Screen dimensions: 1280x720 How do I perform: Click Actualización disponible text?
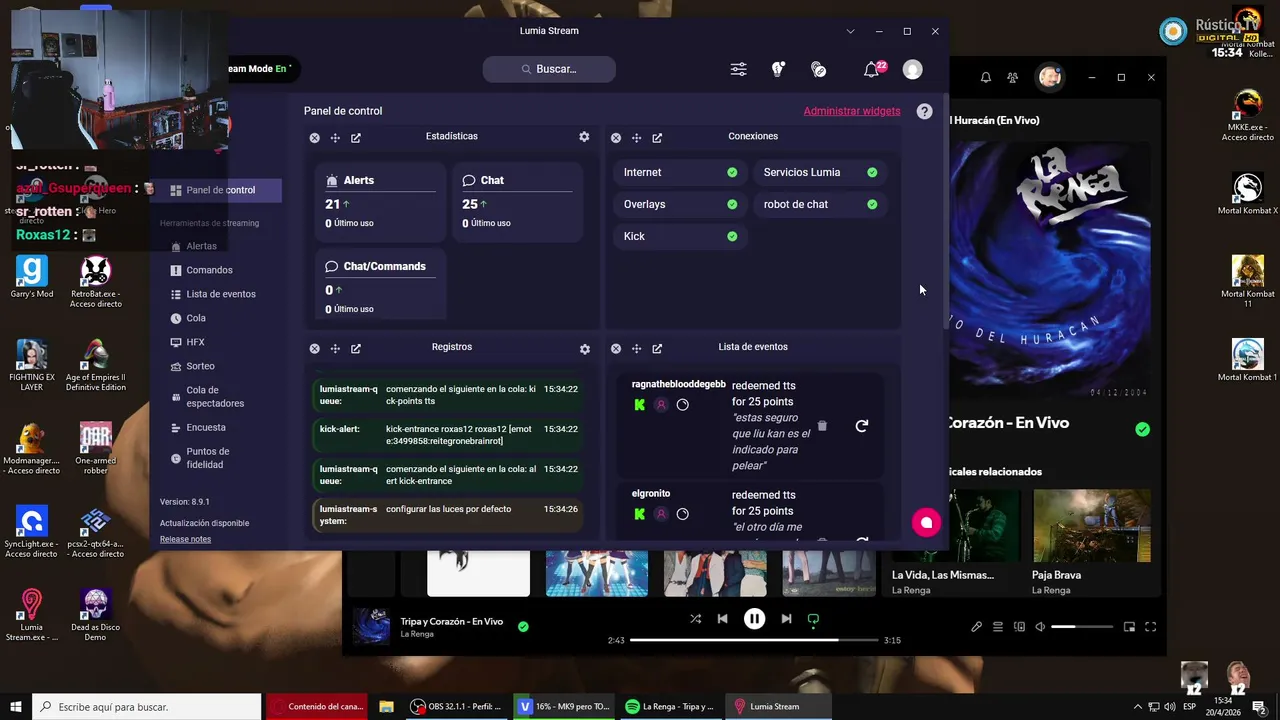(x=204, y=523)
